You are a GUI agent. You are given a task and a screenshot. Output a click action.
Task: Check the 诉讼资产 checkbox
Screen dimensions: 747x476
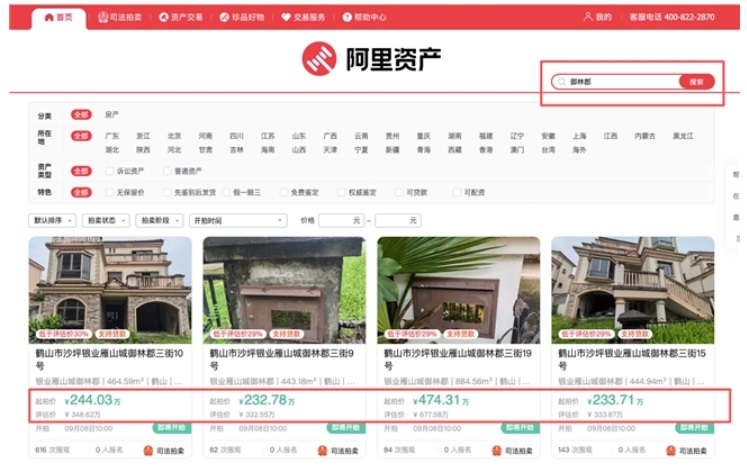pyautogui.click(x=110, y=171)
